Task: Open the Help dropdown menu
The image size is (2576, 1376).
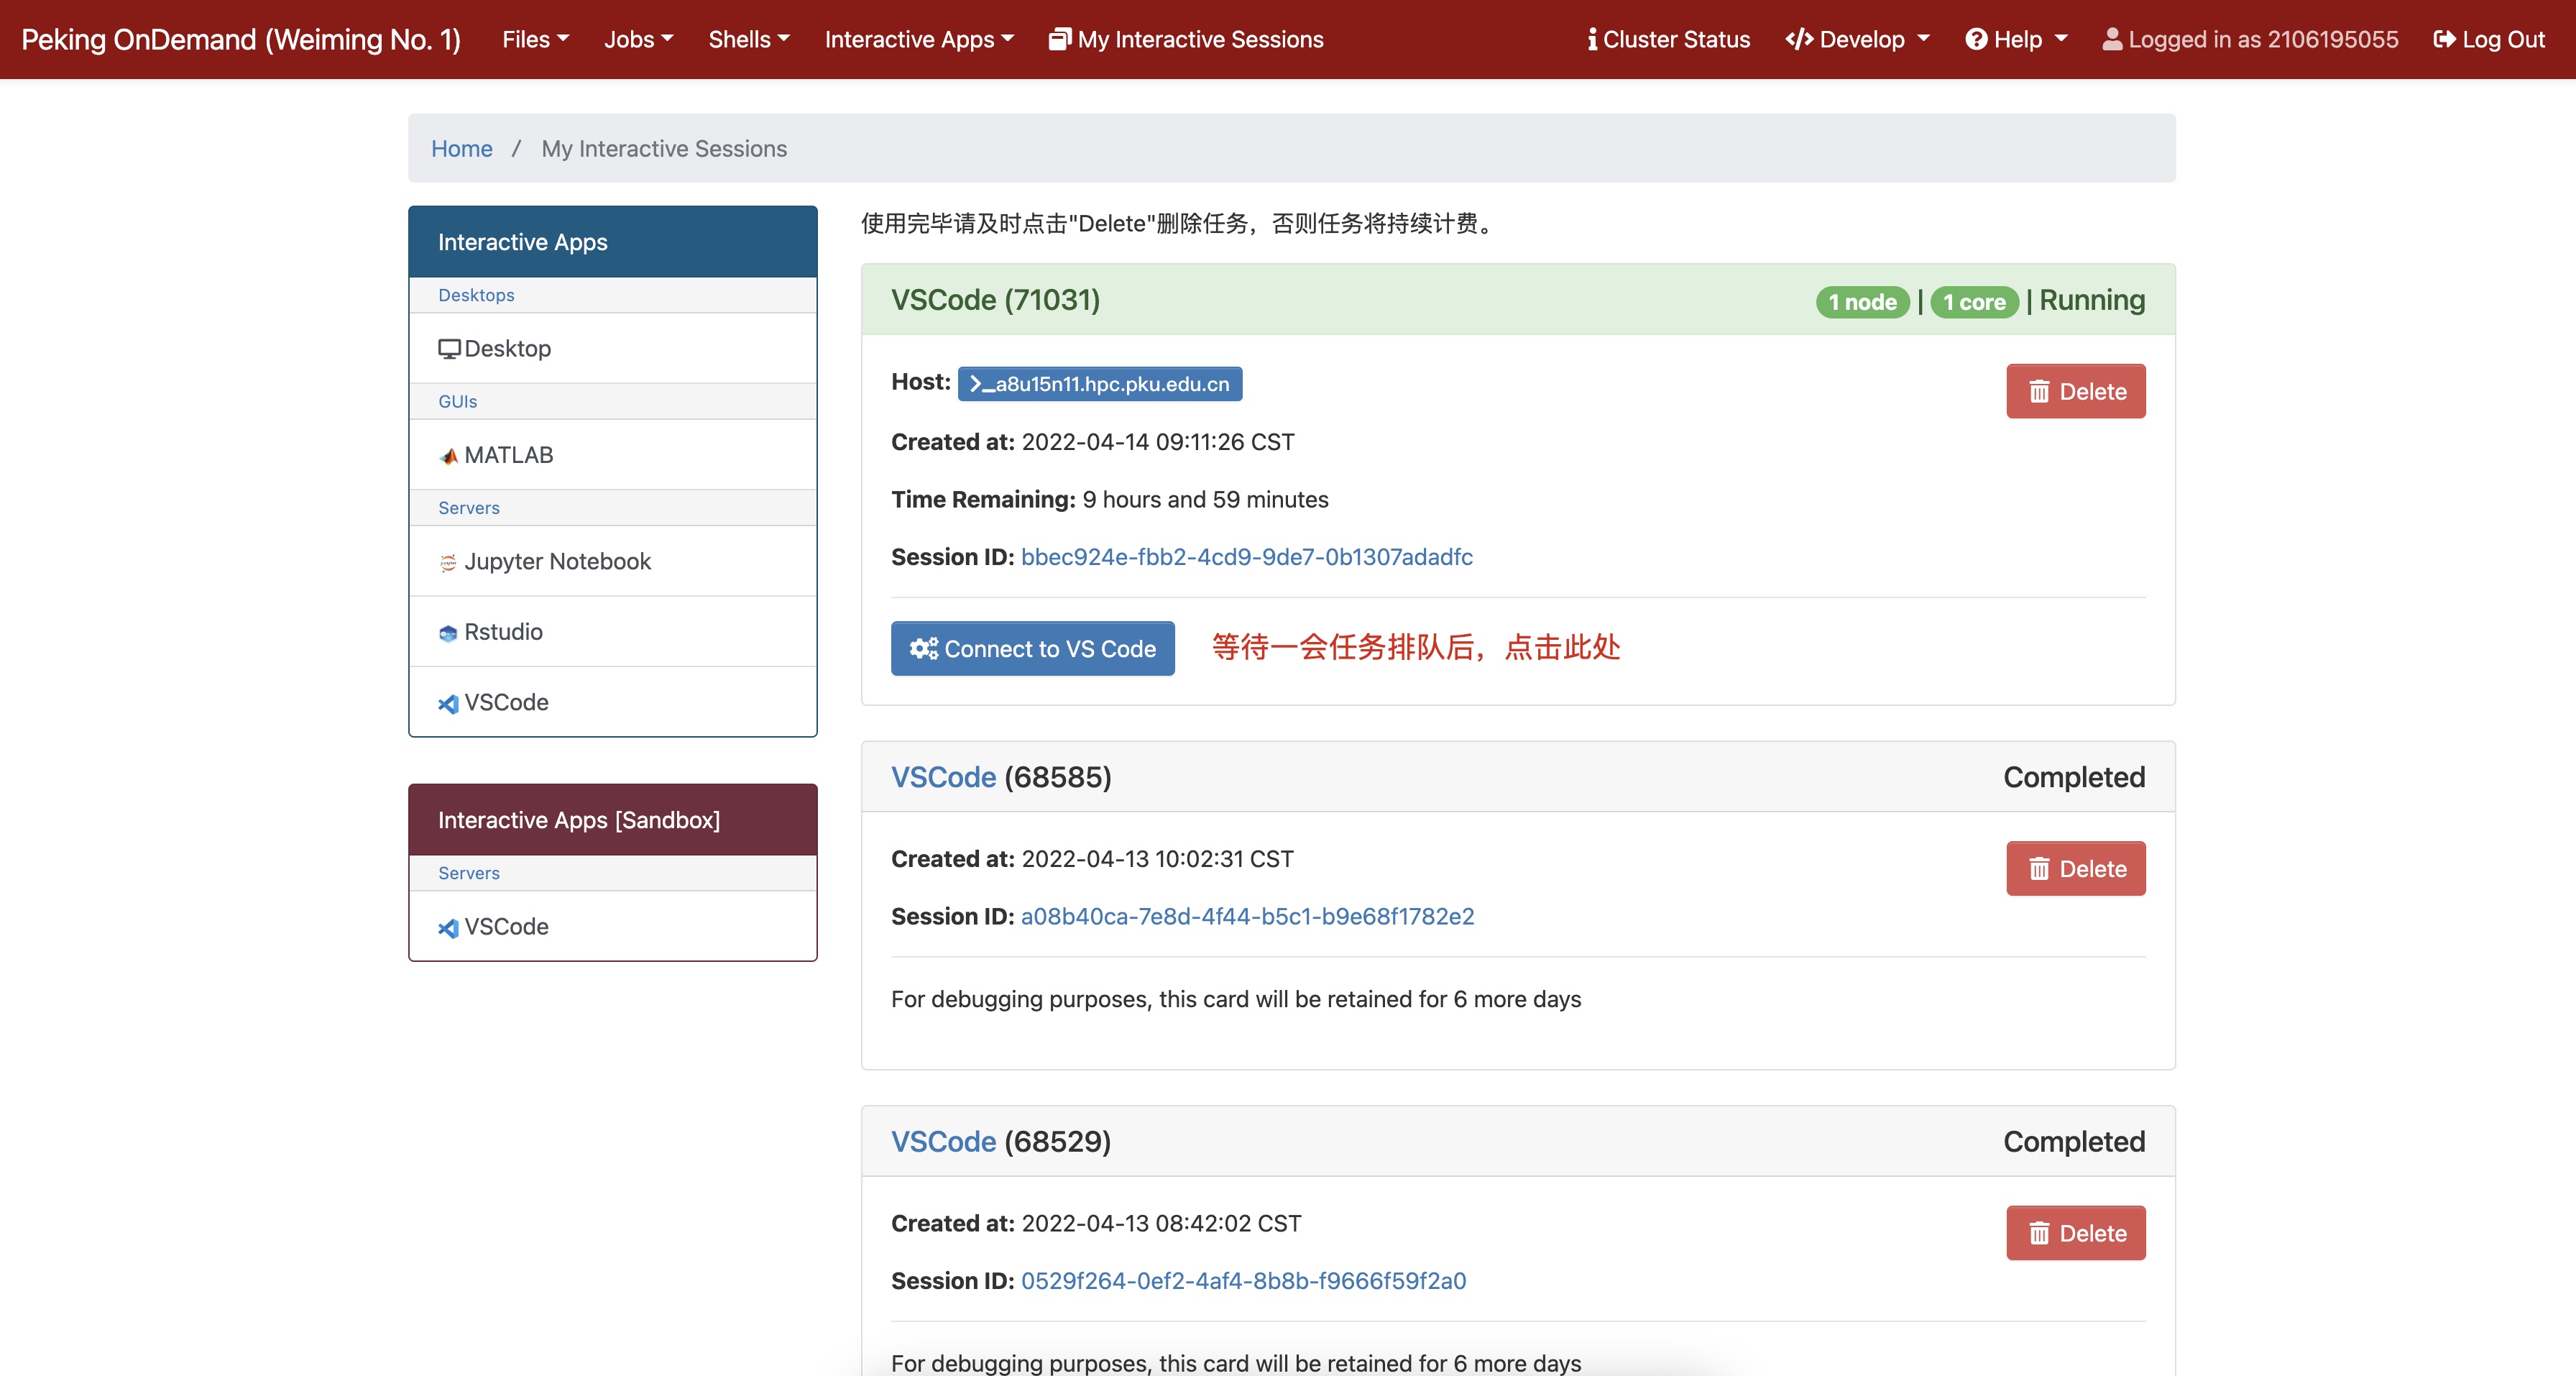Action: [x=2016, y=39]
